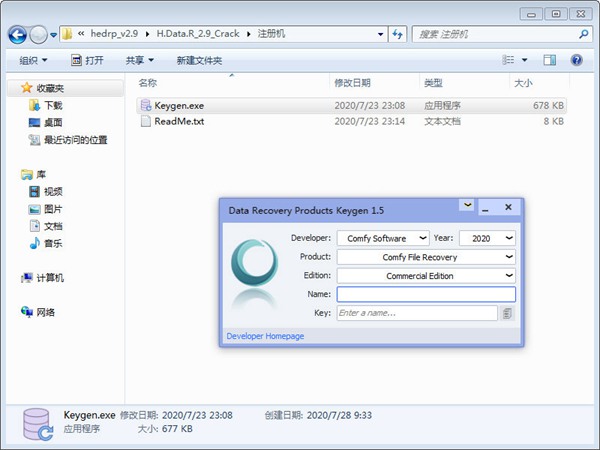Open the 组织 (Organize) menu
The height and width of the screenshot is (450, 600).
tap(33, 60)
